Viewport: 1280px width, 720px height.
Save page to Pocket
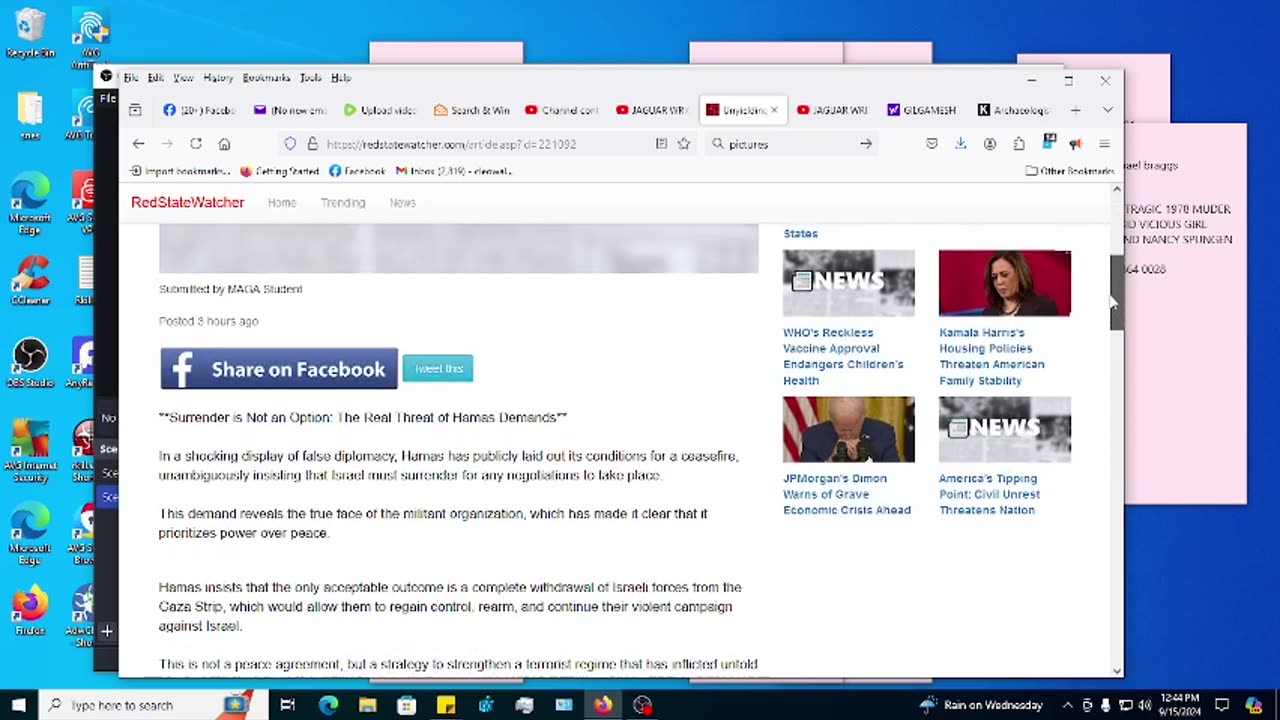point(932,144)
